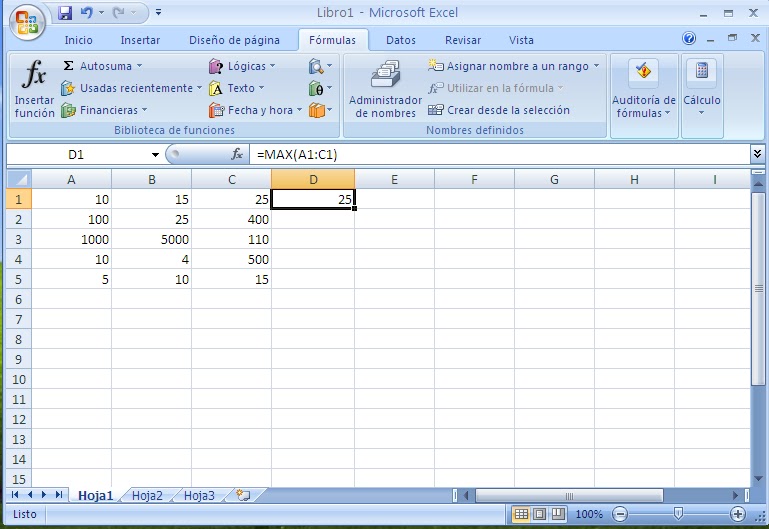The height and width of the screenshot is (529, 769).
Task: Open the Texto functions library
Action: (236, 88)
